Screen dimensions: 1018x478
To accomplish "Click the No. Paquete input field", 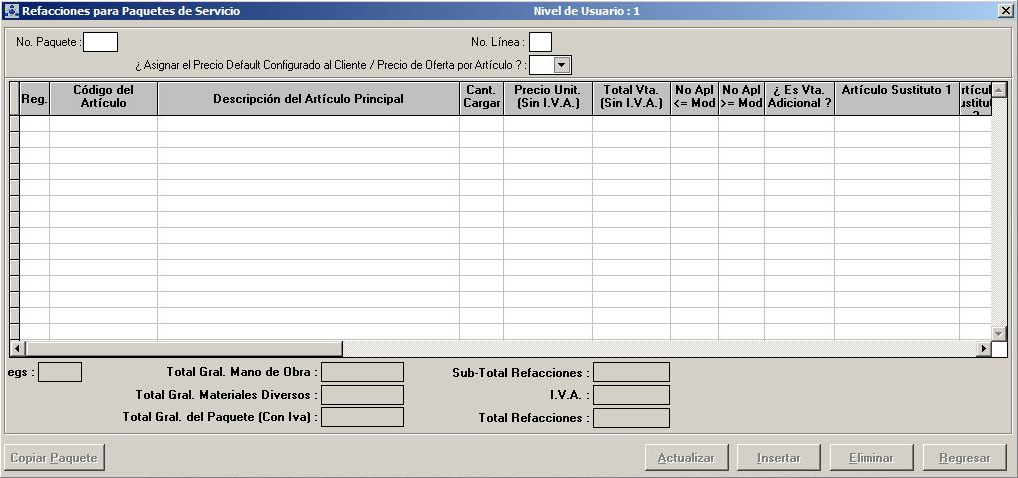I will click(100, 42).
